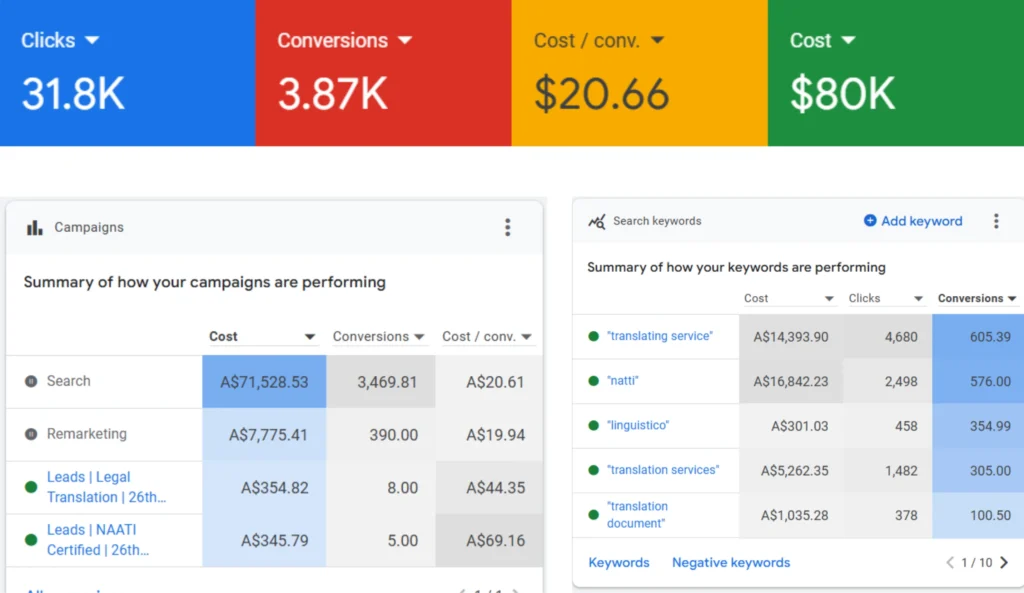Image resolution: width=1024 pixels, height=593 pixels.
Task: Open the Cost dropdown on green tile
Action: [848, 40]
